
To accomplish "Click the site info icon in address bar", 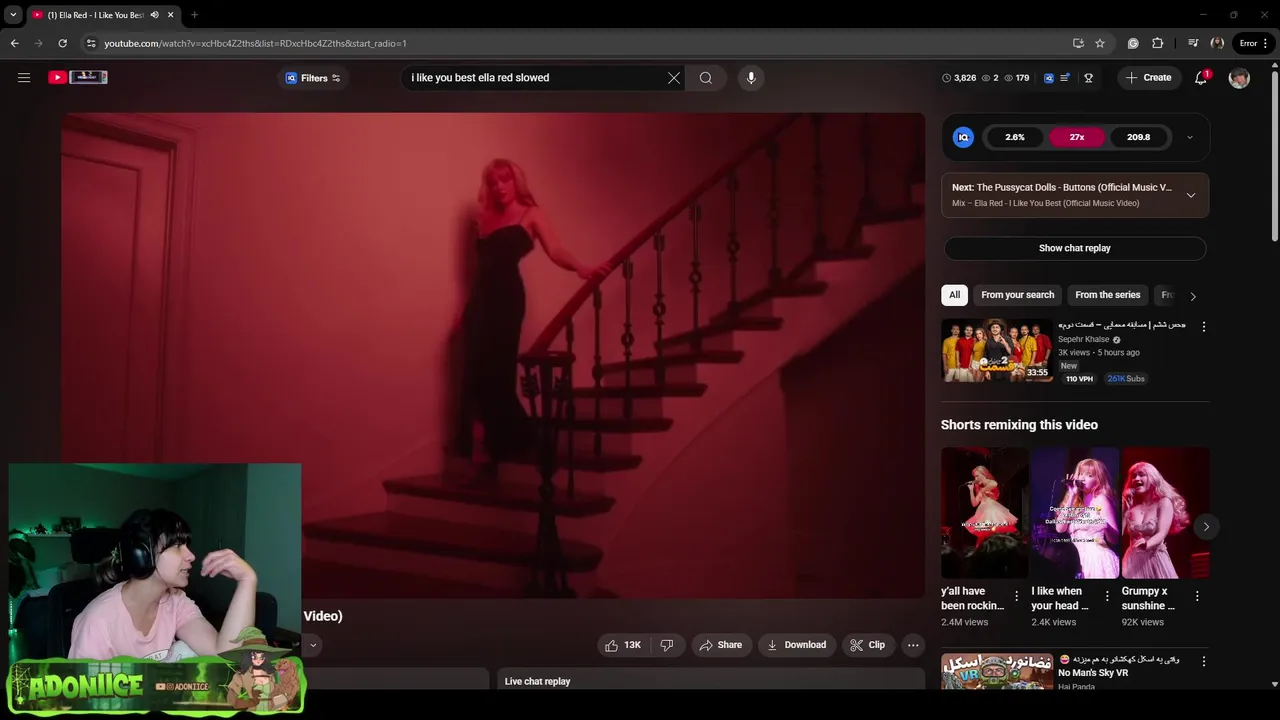I will point(91,43).
